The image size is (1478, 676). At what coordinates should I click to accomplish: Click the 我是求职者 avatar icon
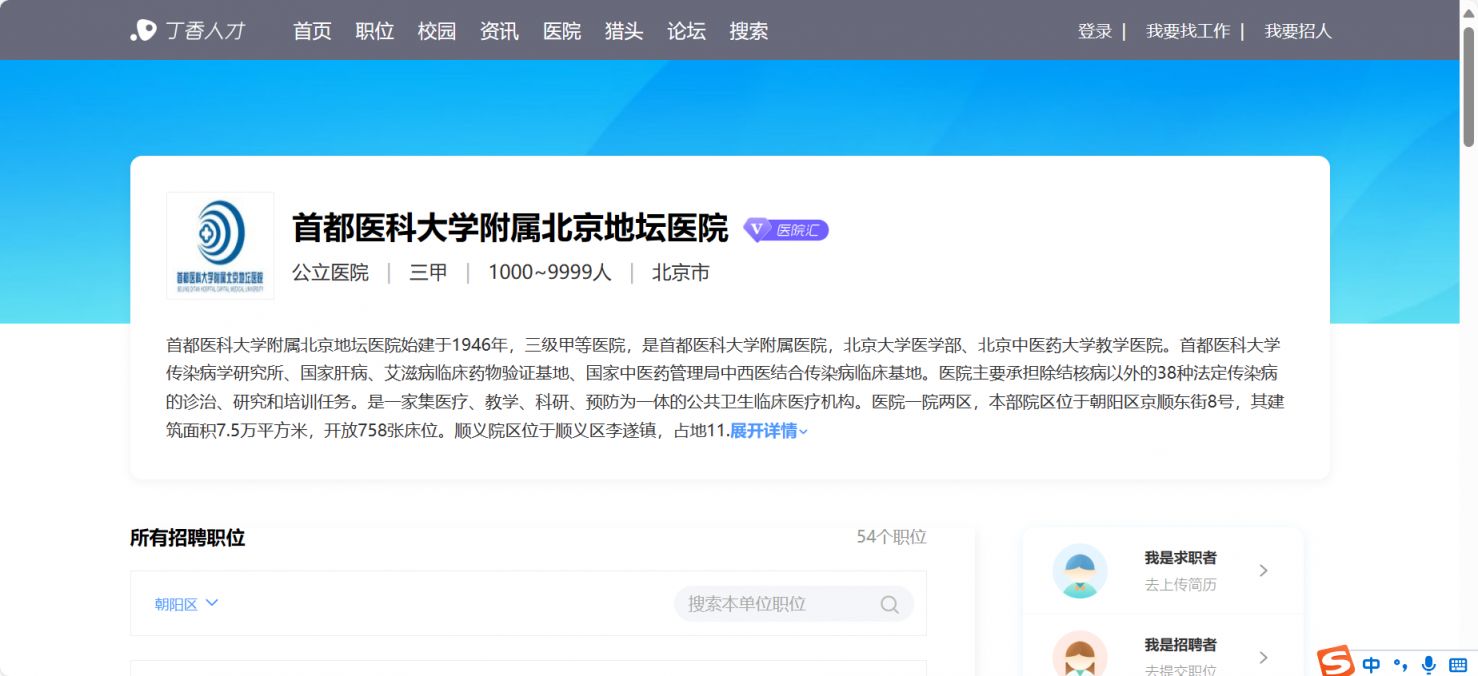pos(1080,571)
